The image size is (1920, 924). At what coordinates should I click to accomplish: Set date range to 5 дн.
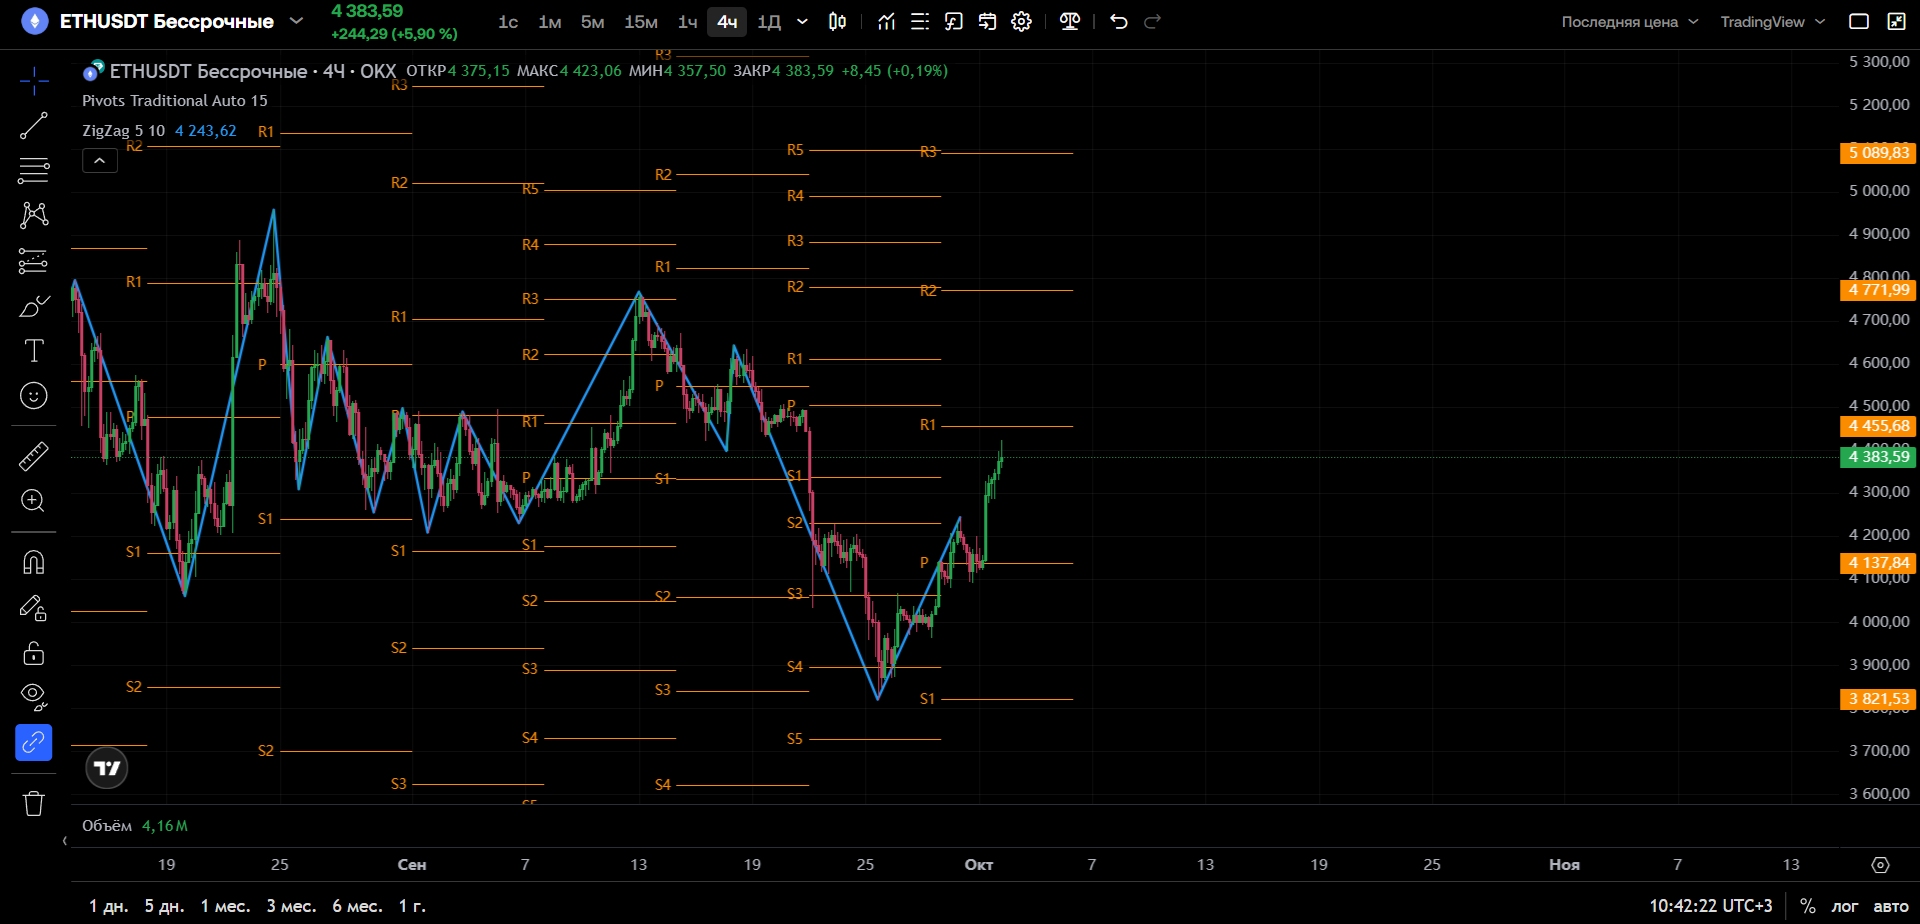click(164, 906)
